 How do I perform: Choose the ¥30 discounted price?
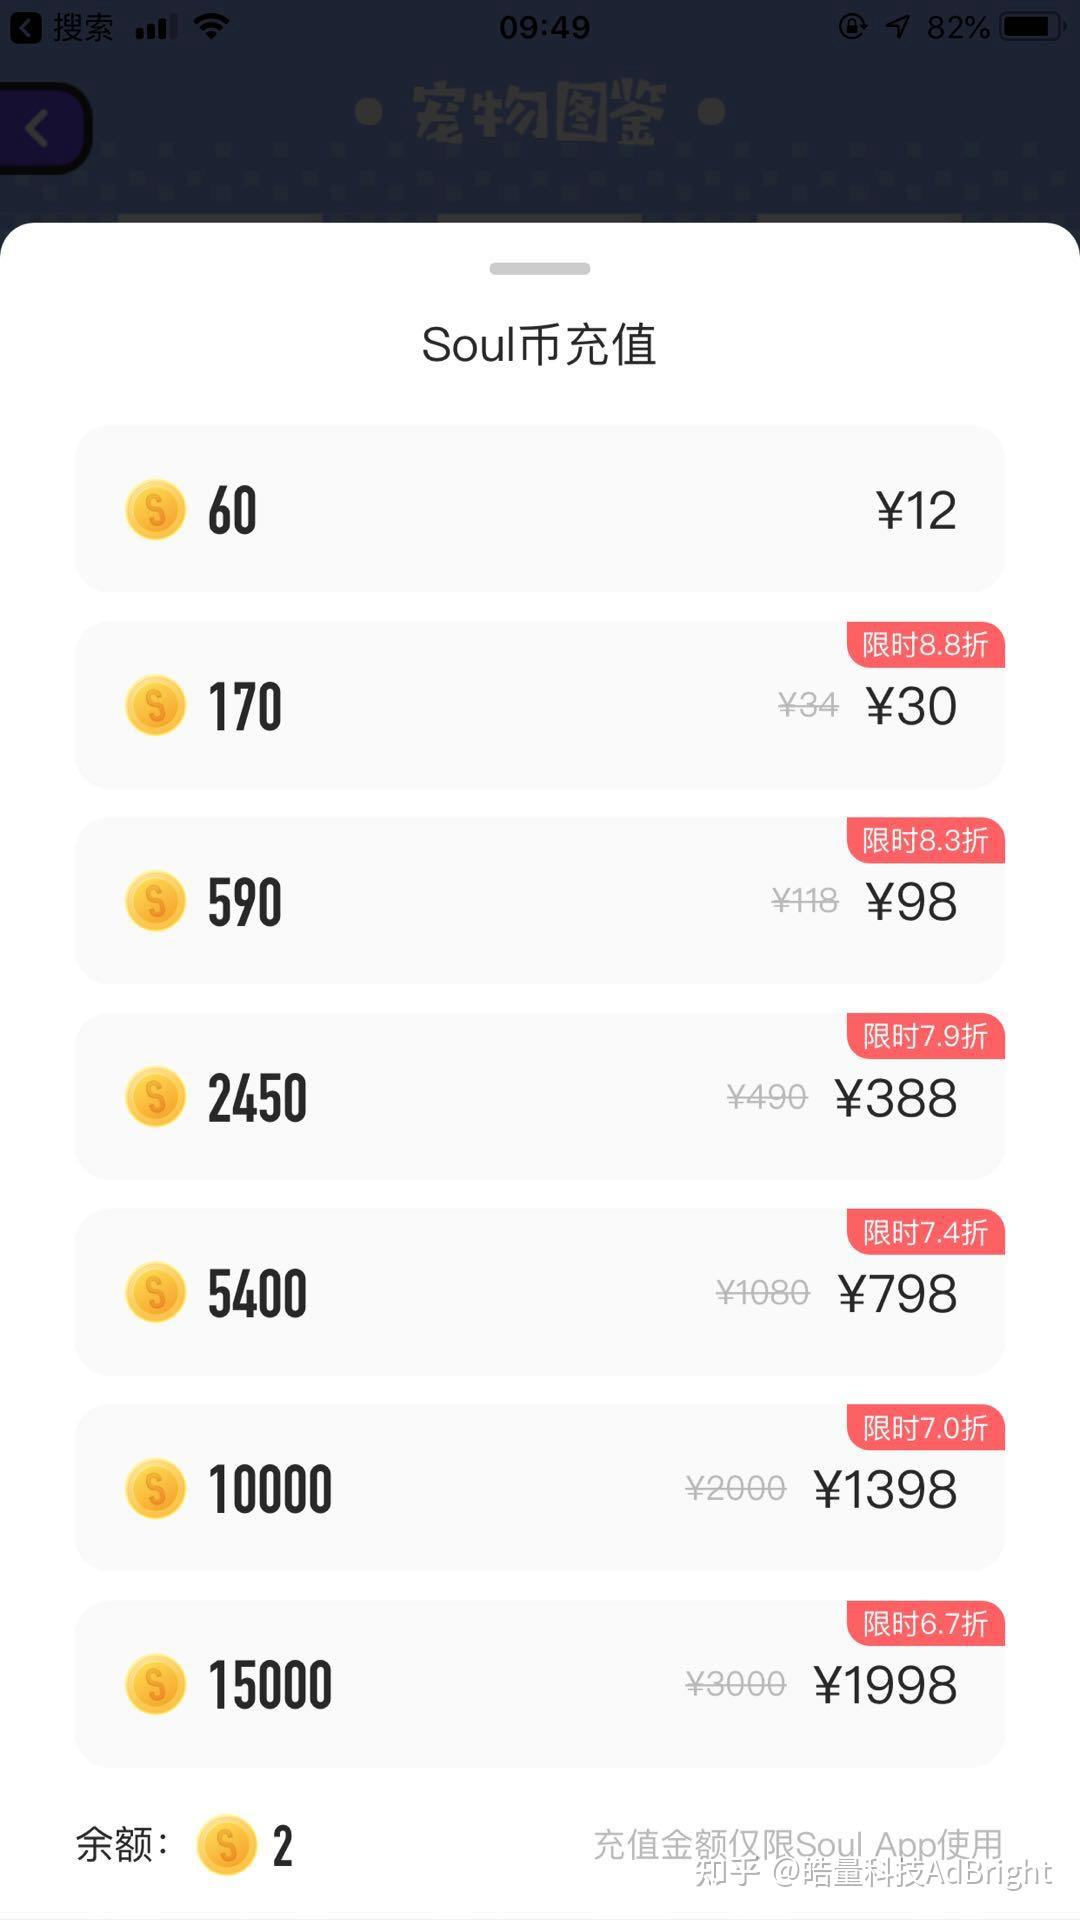tap(911, 706)
